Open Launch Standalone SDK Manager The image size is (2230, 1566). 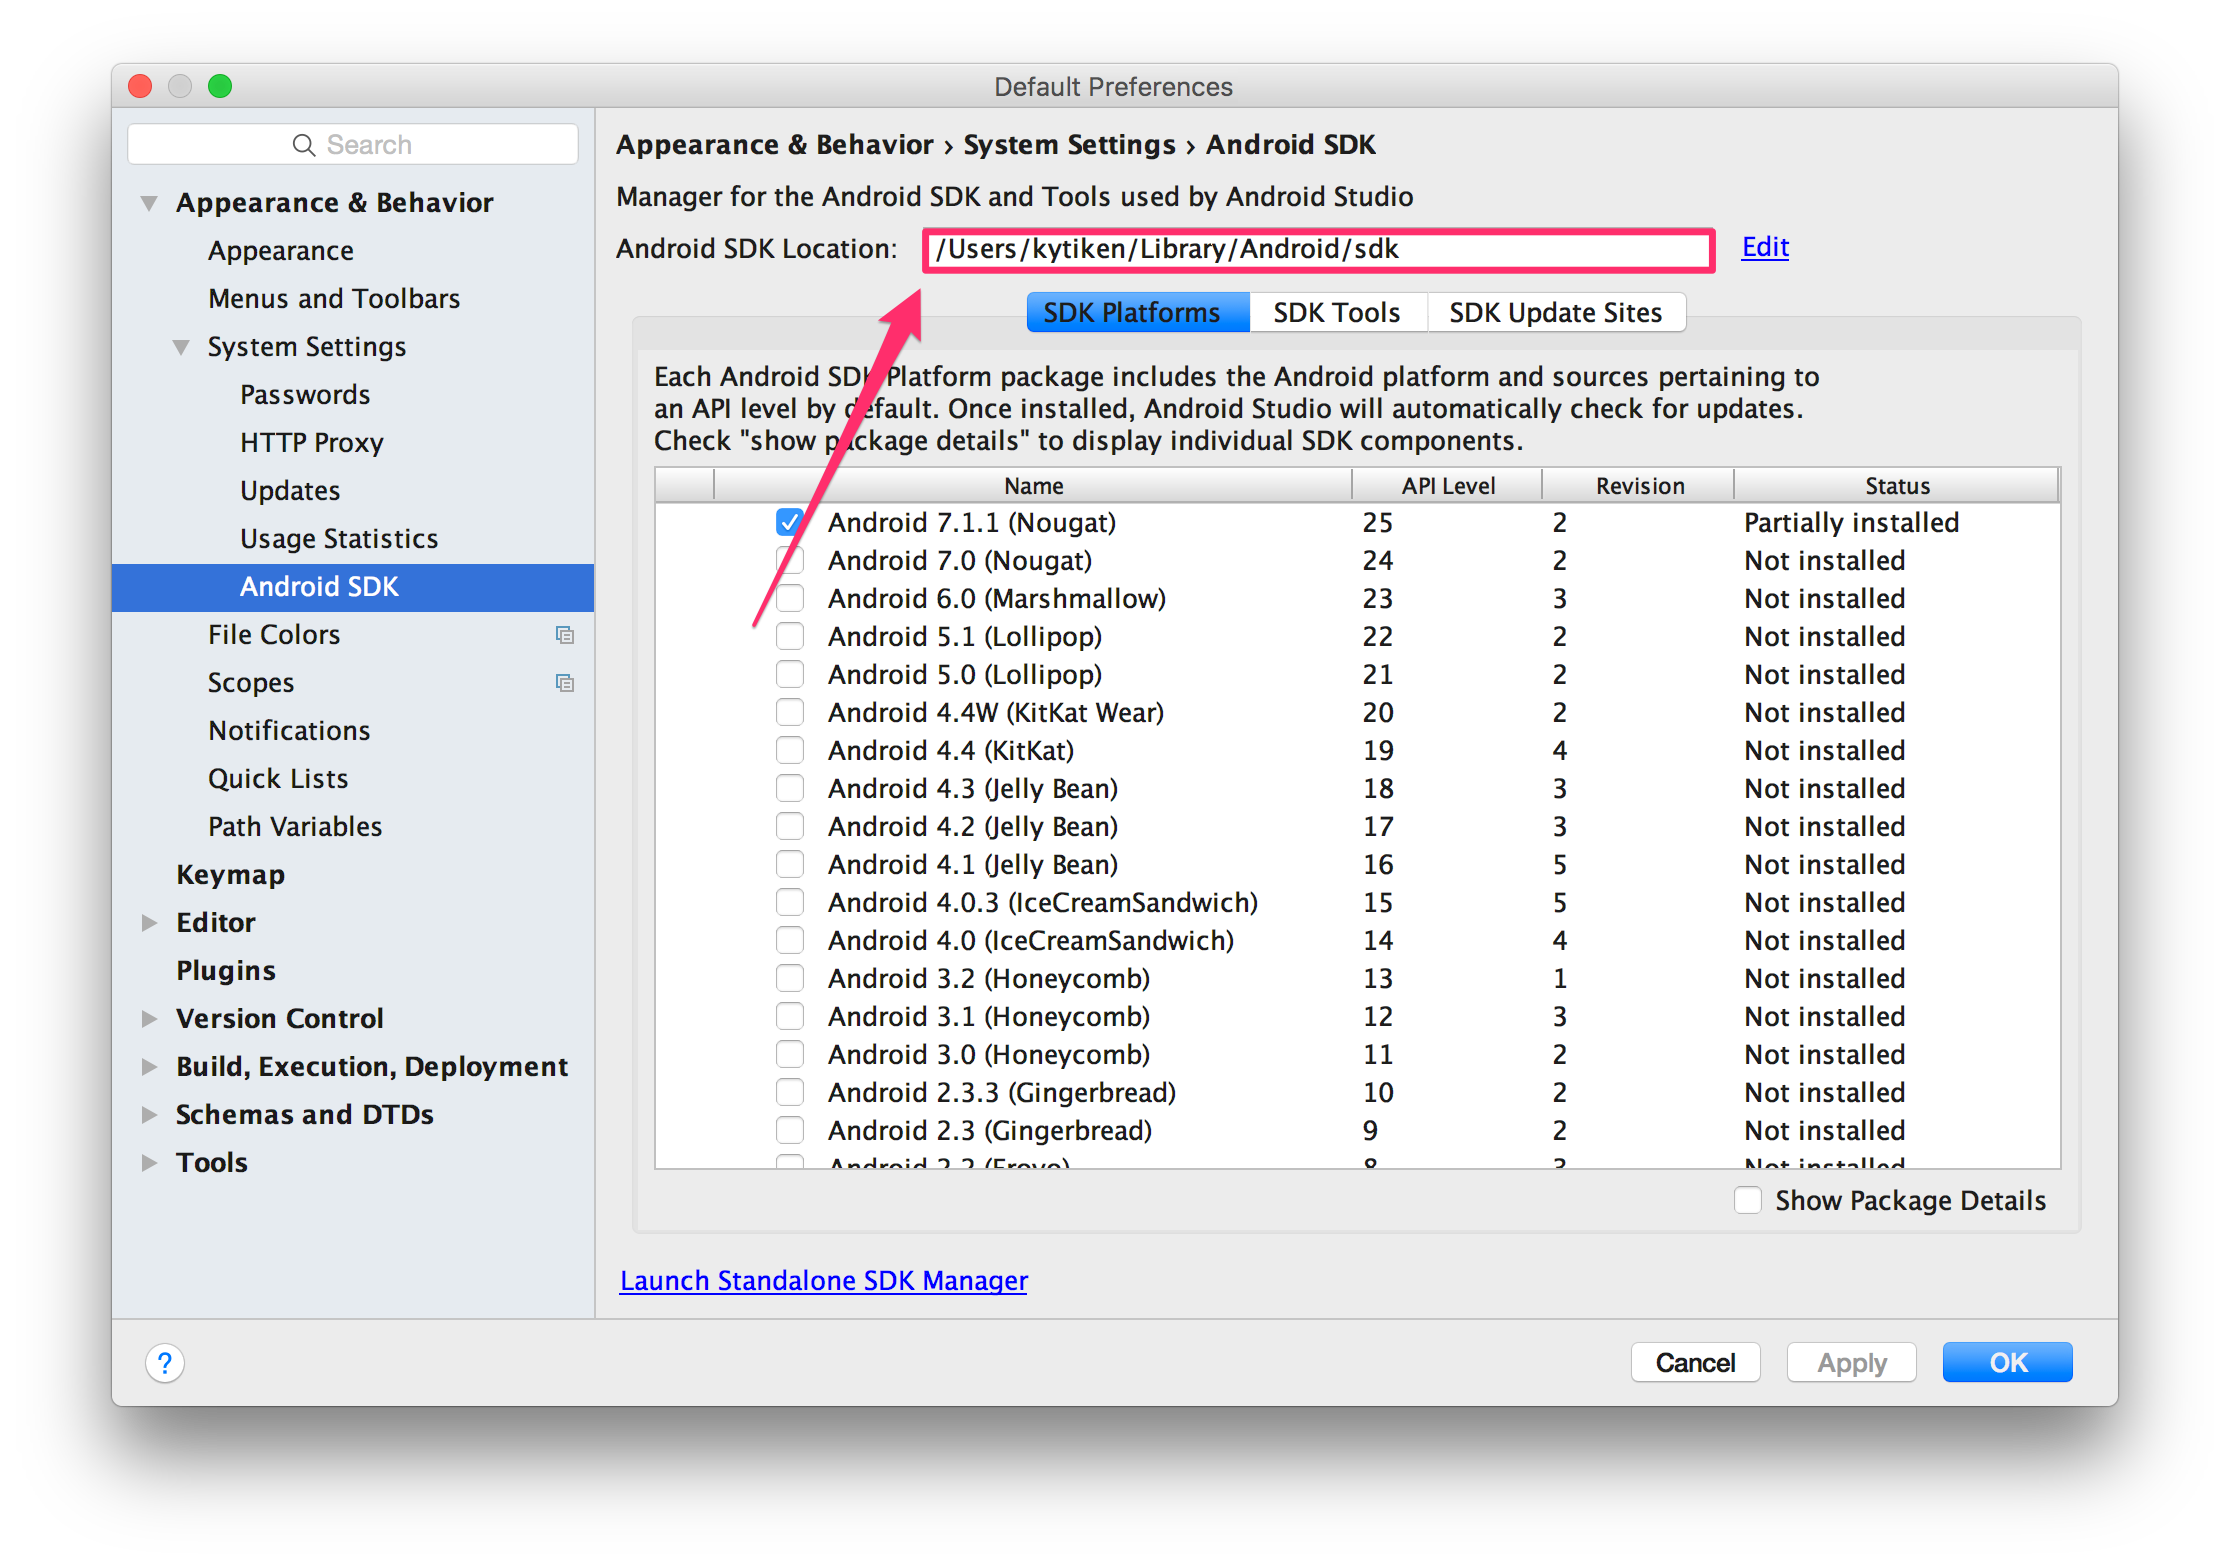point(823,1280)
